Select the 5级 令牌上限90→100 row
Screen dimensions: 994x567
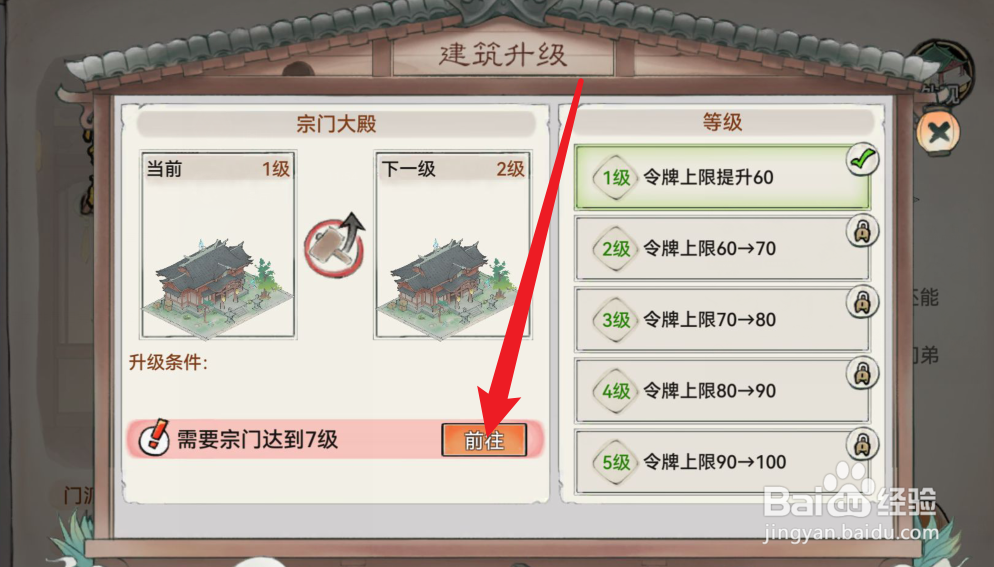click(722, 462)
